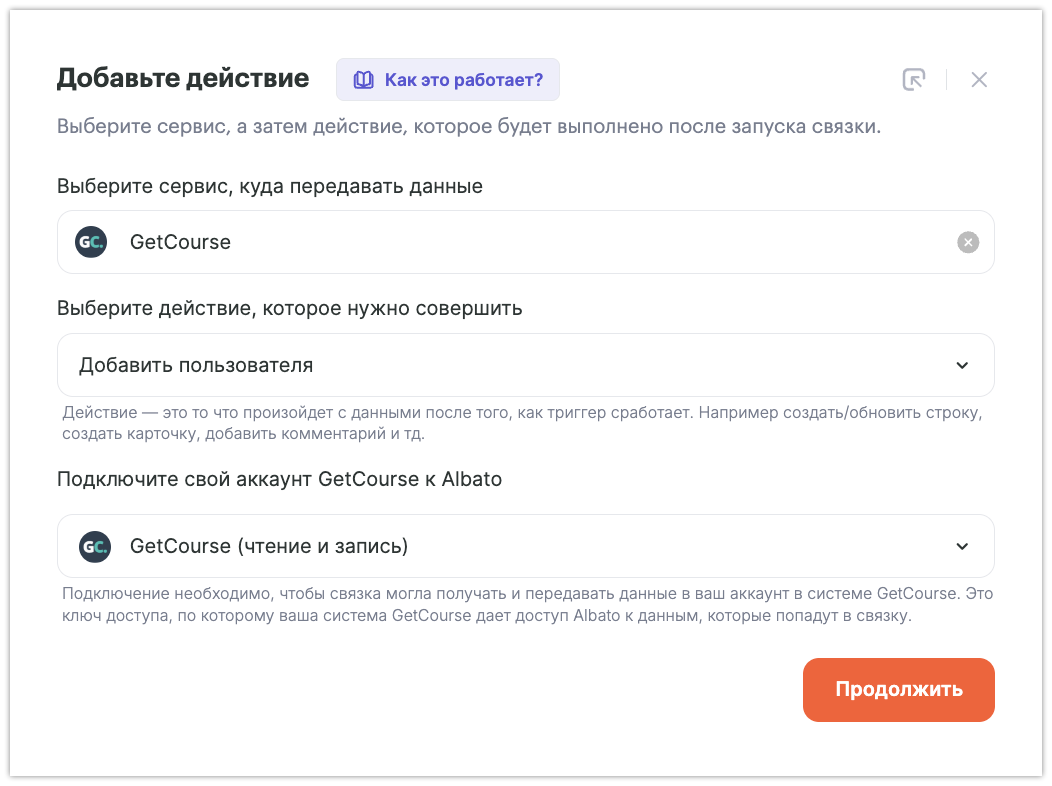Open the "Добавить пользователя" action dropdown
Viewport: 1052px width, 786px height.
[500, 365]
